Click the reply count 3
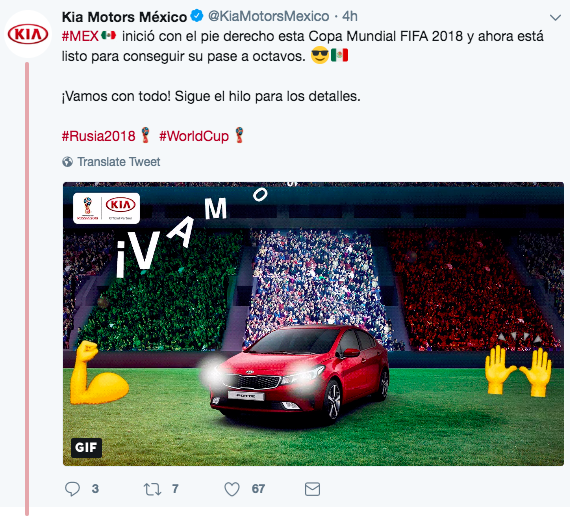The height and width of the screenshot is (516, 570). (95, 489)
